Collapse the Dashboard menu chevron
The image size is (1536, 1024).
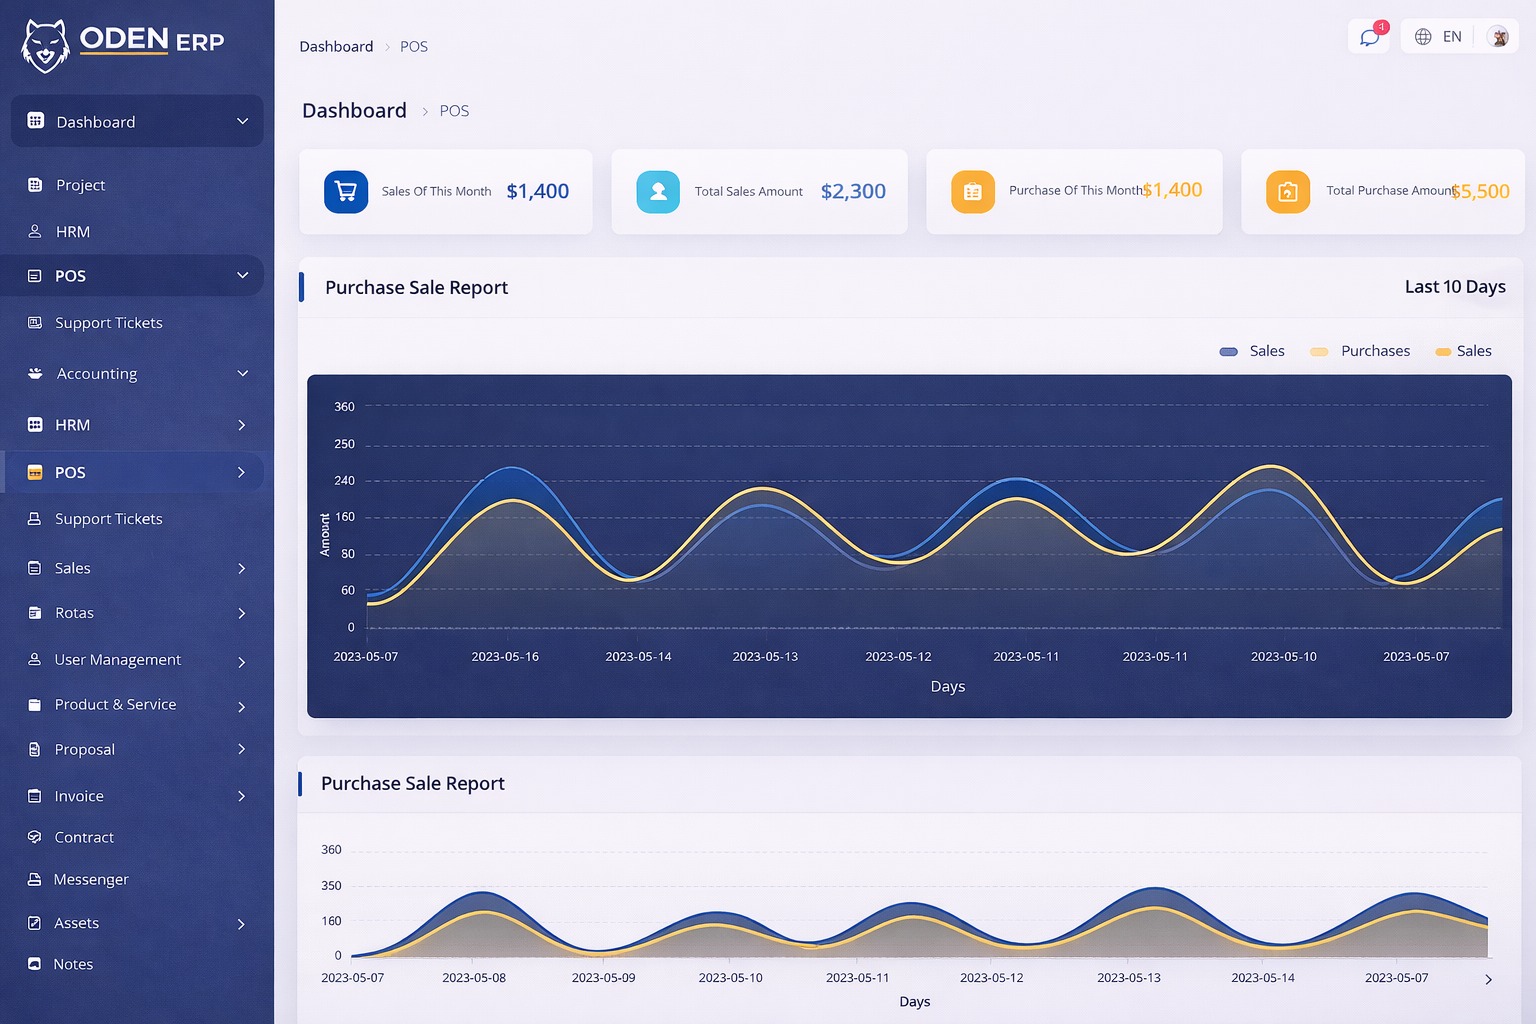(x=242, y=121)
